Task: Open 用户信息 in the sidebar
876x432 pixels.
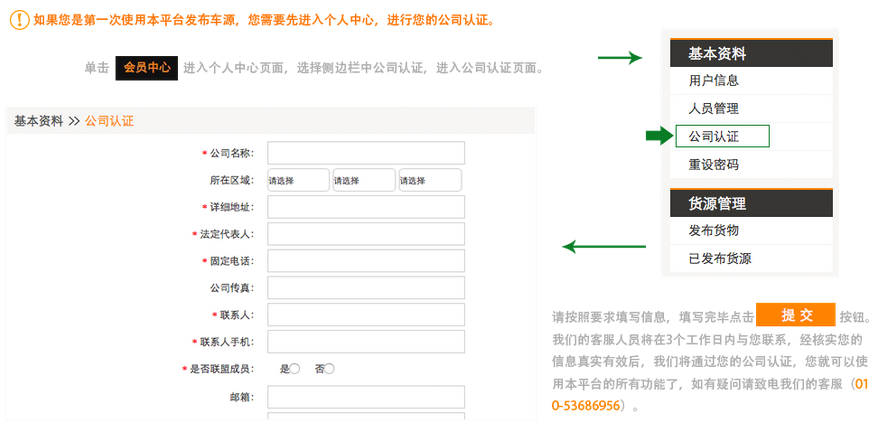Action: [714, 81]
